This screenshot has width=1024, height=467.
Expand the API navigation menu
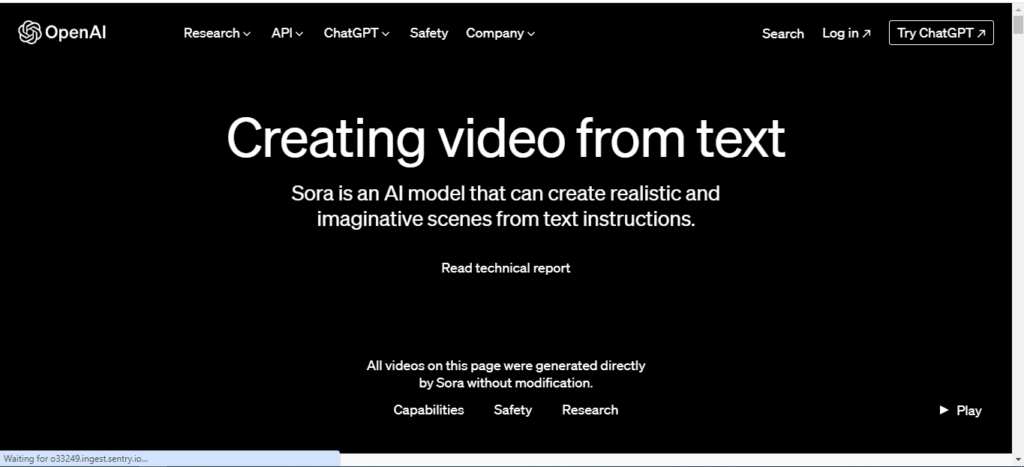pyautogui.click(x=287, y=33)
